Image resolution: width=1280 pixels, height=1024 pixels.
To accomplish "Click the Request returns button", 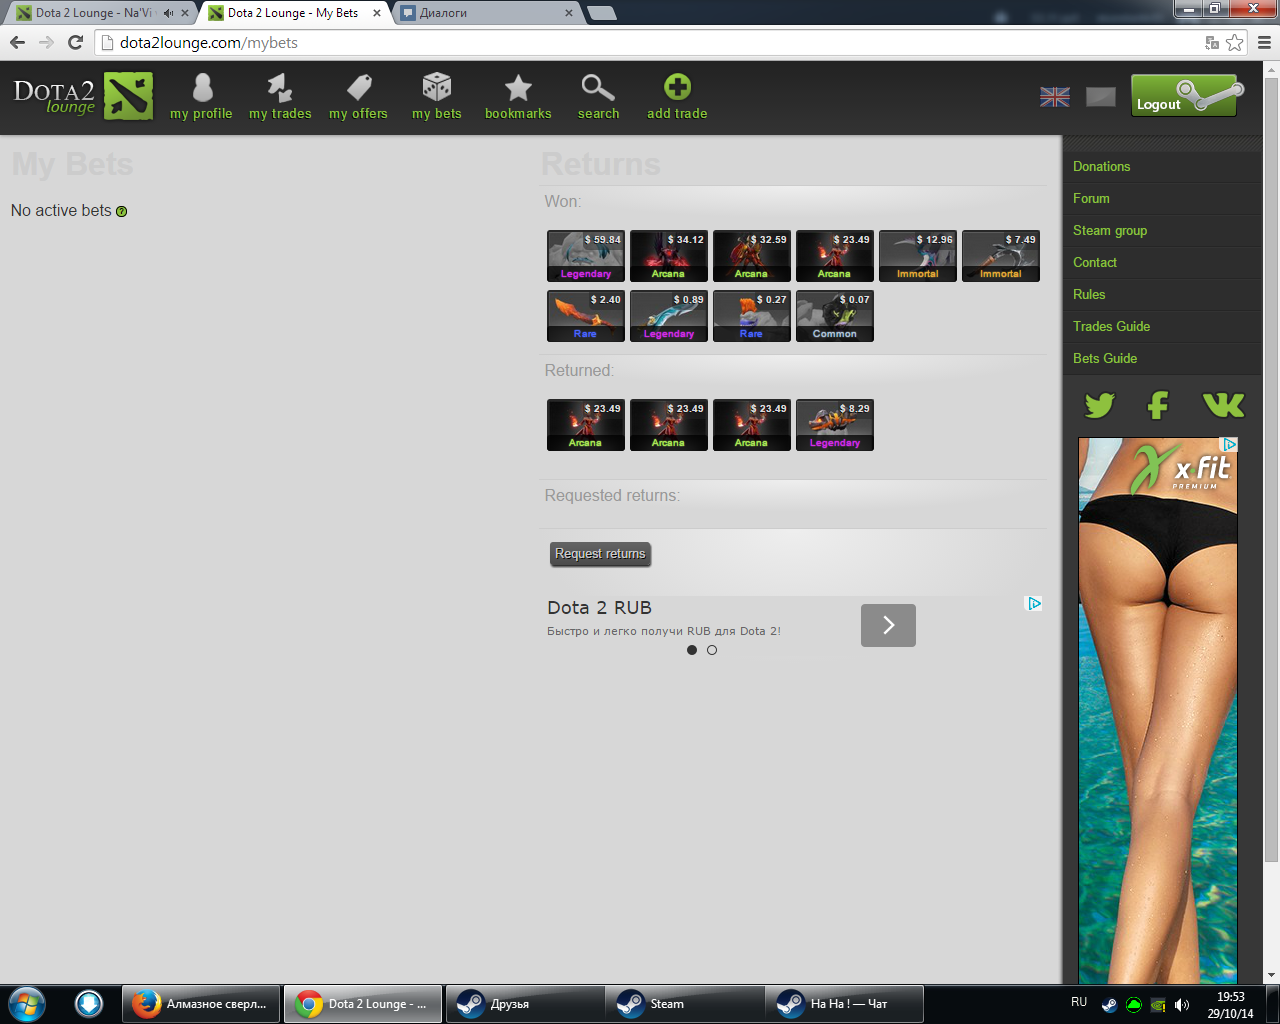I will coord(600,554).
